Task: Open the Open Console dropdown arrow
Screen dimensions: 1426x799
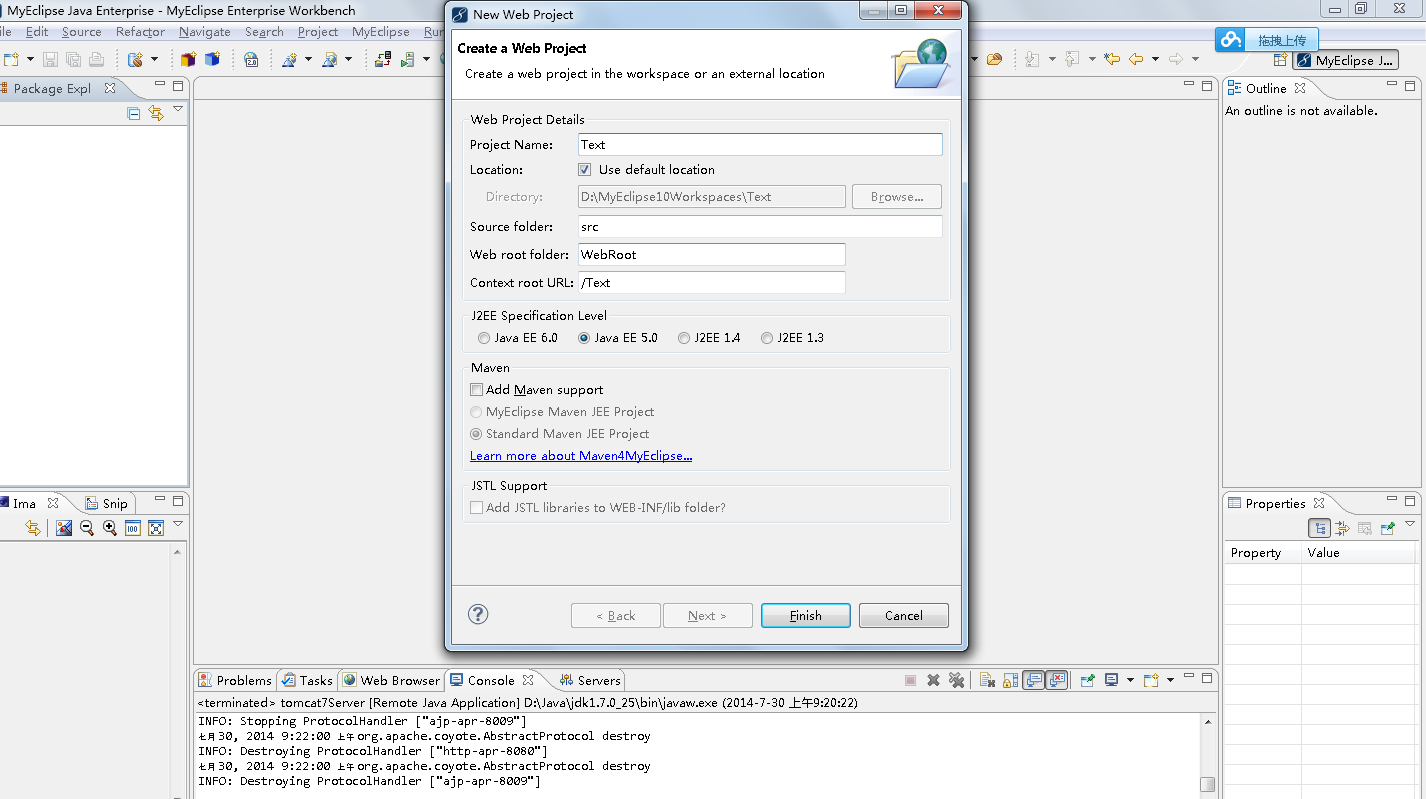Action: [x=1170, y=680]
